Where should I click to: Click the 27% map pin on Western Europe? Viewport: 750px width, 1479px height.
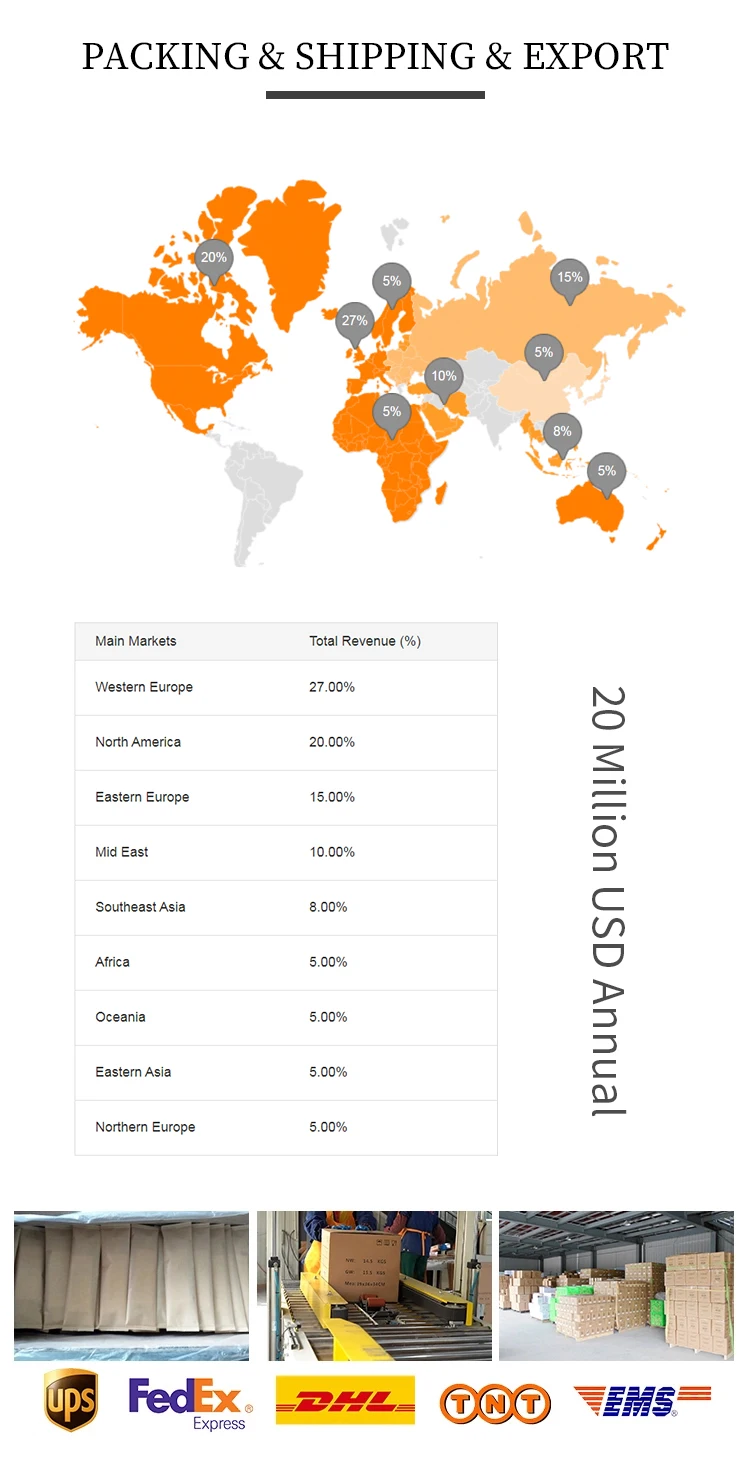coord(355,322)
